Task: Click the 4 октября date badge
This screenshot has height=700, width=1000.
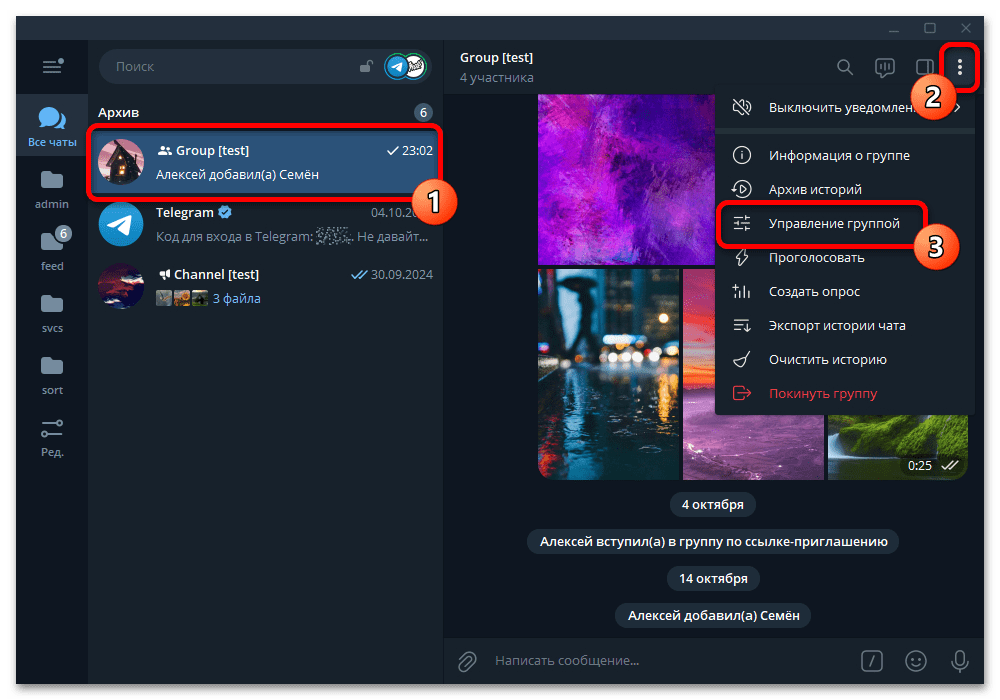Action: click(712, 504)
